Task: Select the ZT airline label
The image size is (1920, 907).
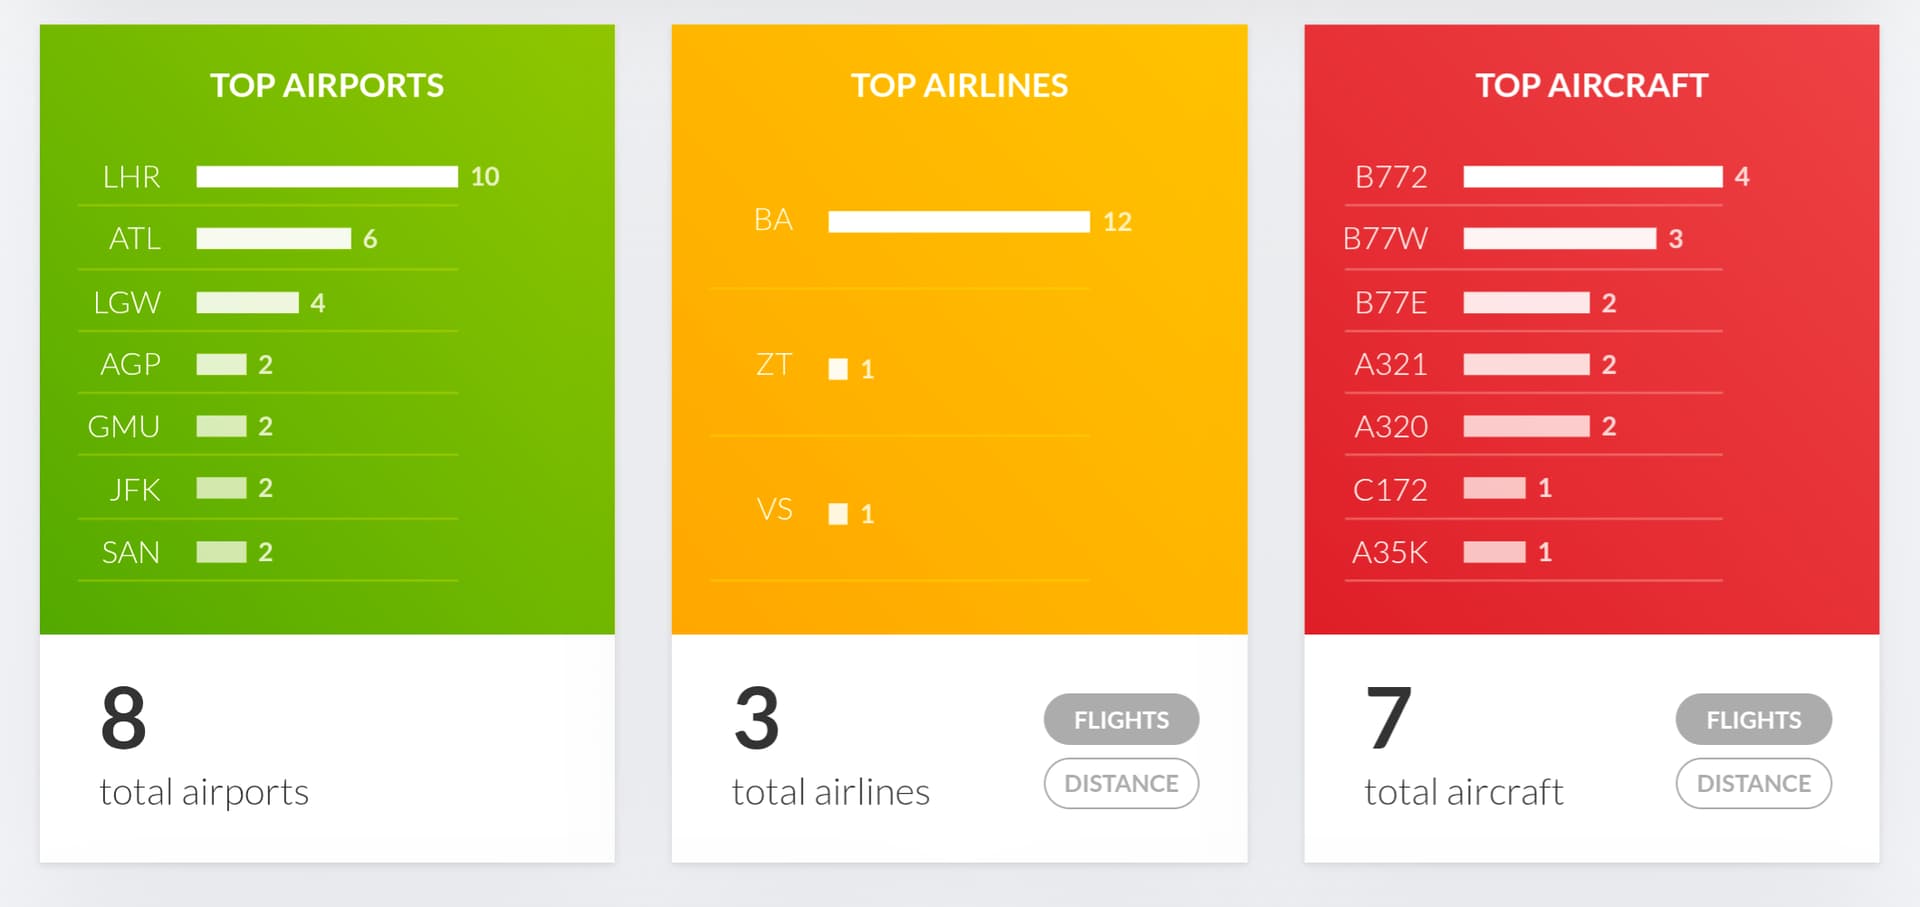Action: coord(774,365)
